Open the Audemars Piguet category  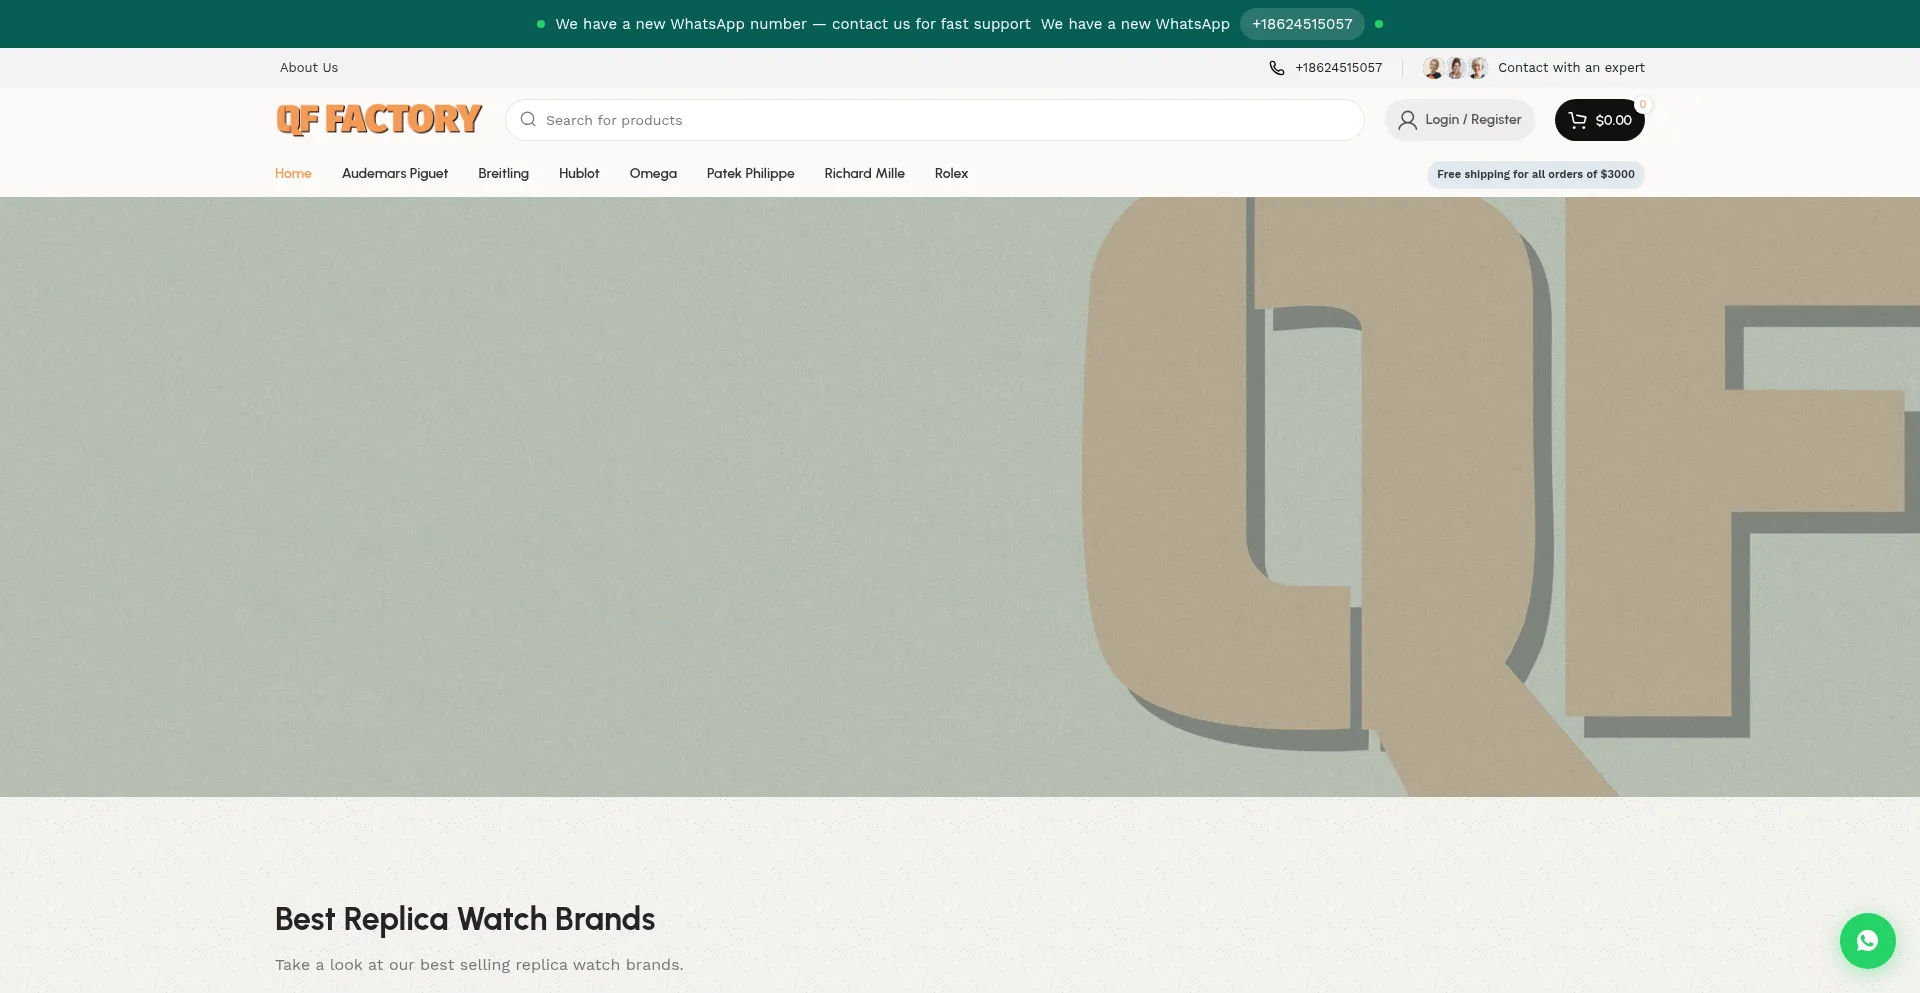point(395,174)
